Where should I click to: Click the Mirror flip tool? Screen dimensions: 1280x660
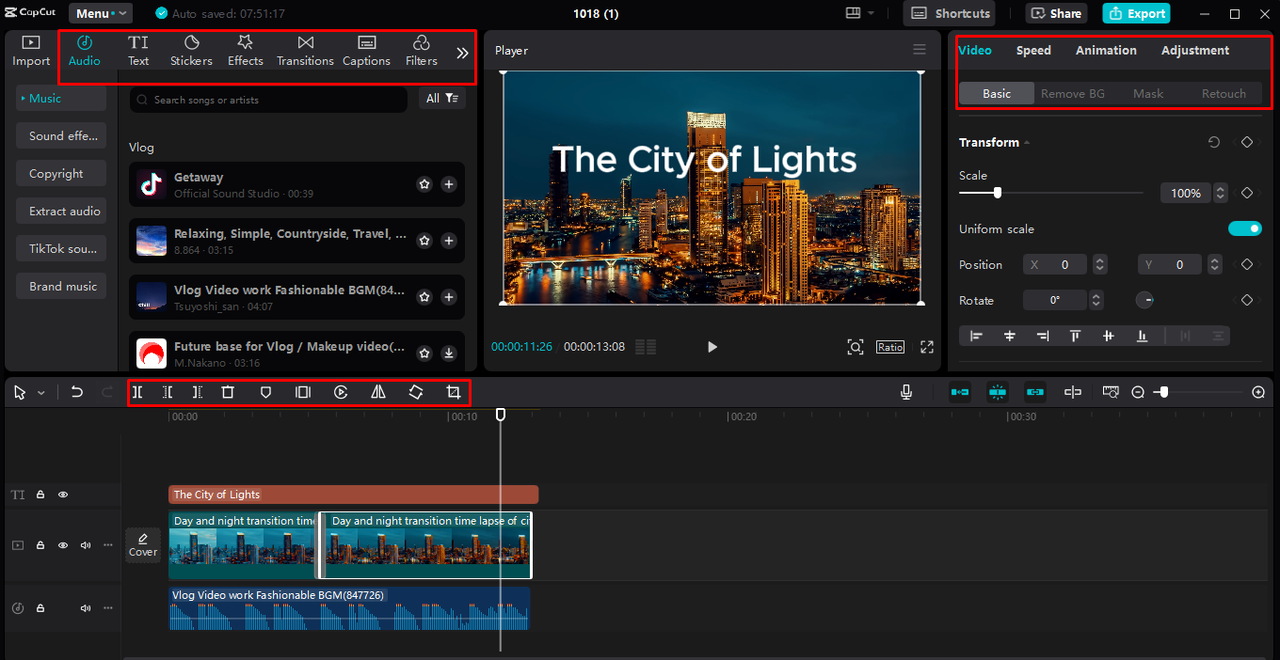coord(378,393)
